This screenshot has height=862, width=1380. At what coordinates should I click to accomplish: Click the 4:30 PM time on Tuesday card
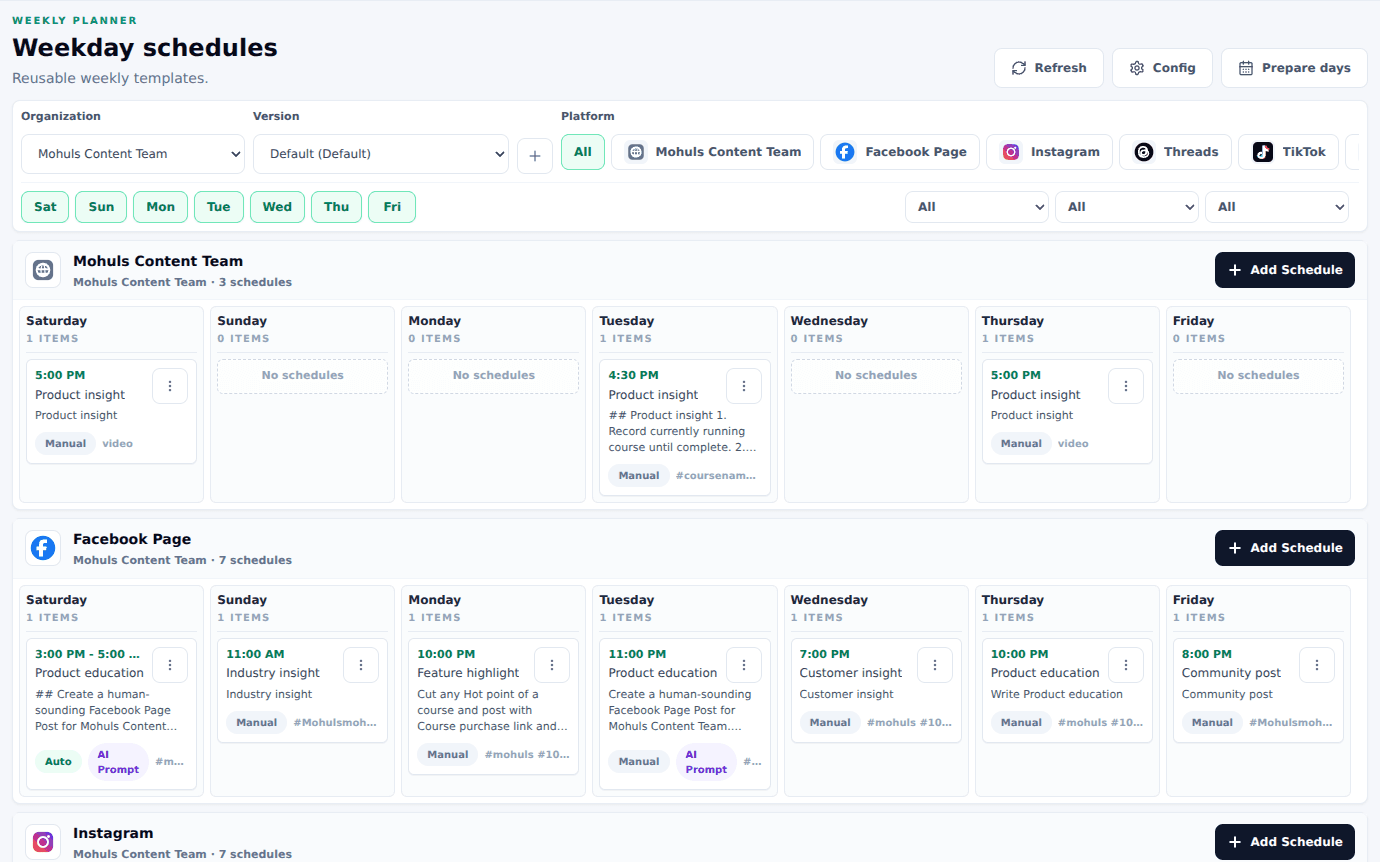(633, 376)
